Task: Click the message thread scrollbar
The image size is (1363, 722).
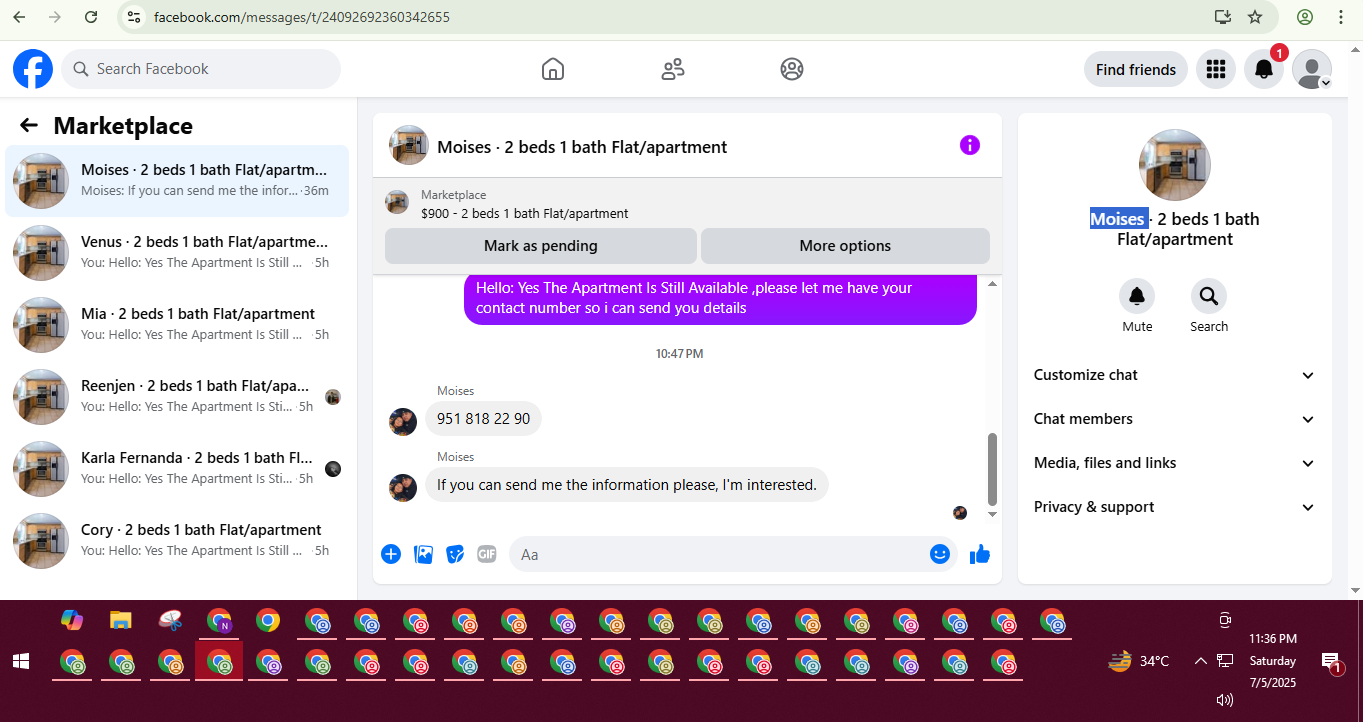Action: coord(992,469)
